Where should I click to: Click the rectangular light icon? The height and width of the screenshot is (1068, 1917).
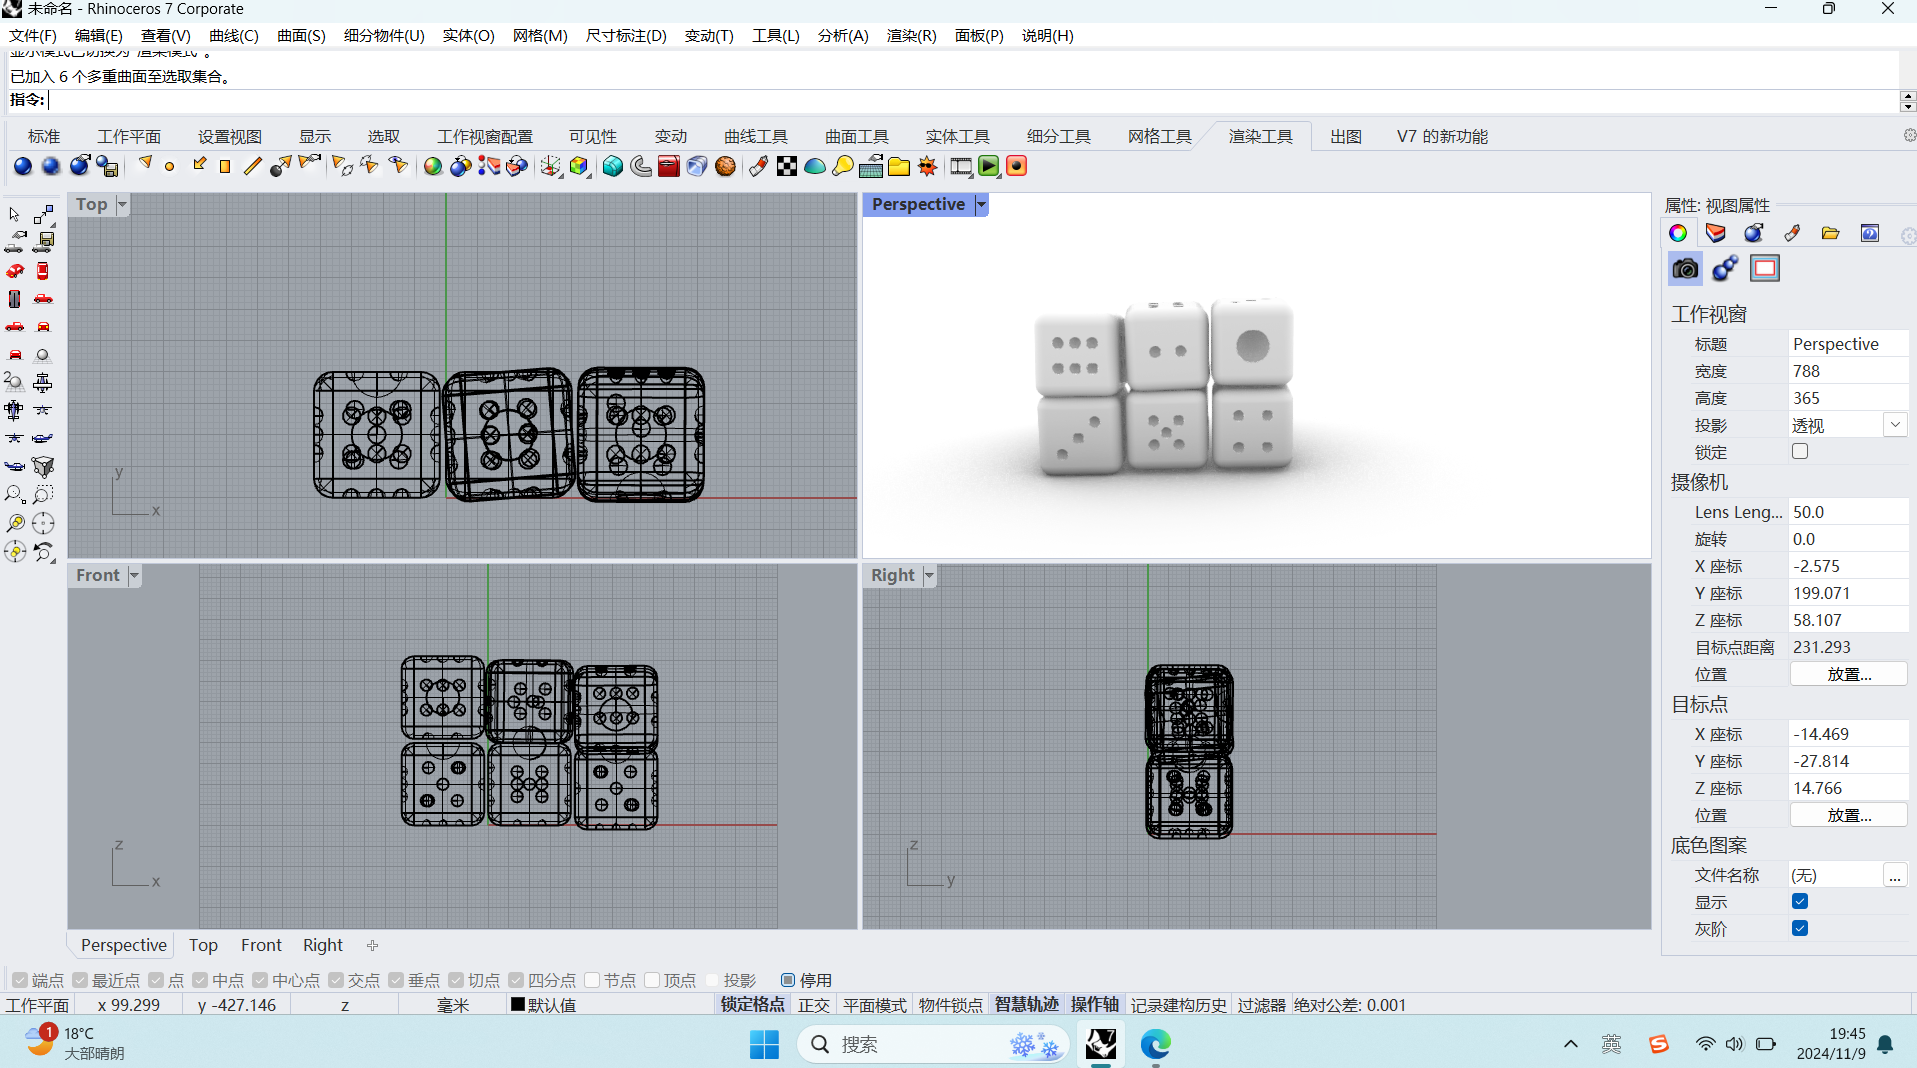pos(225,166)
